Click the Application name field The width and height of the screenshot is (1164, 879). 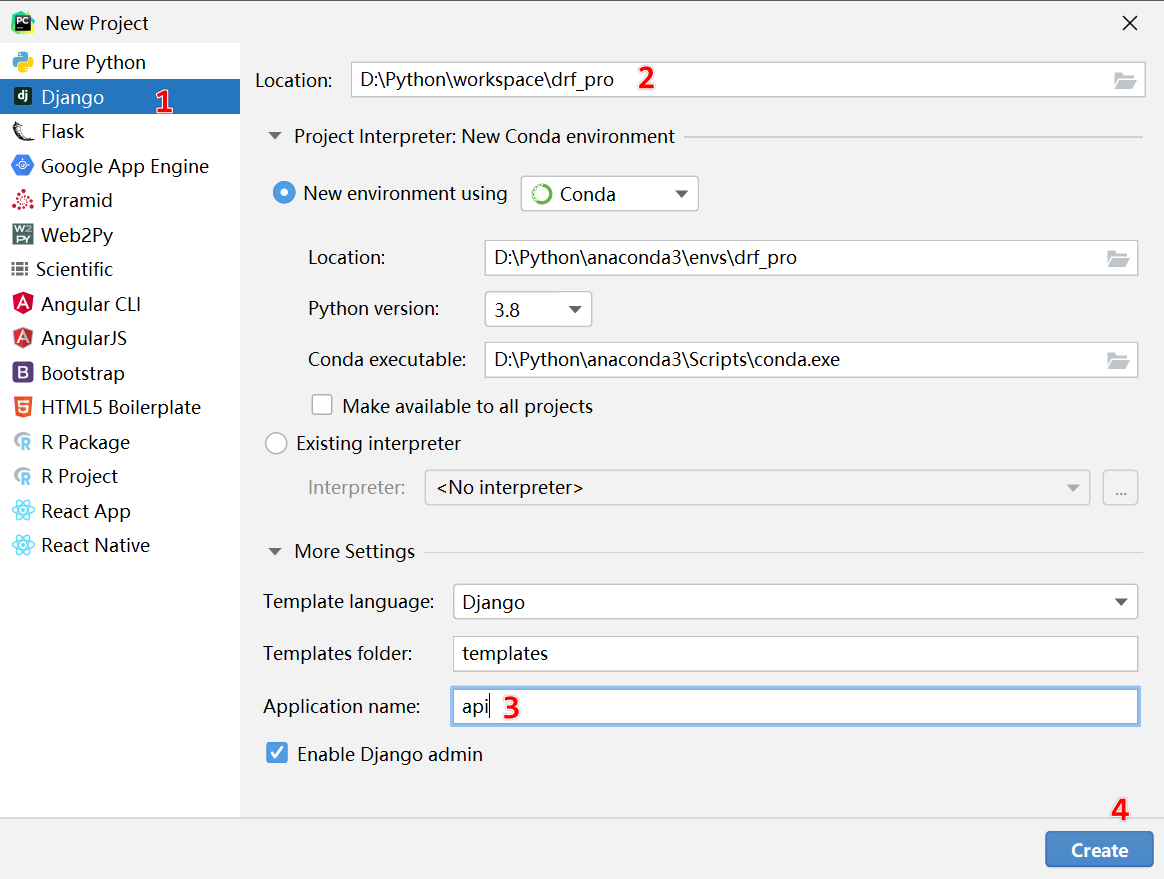[795, 706]
